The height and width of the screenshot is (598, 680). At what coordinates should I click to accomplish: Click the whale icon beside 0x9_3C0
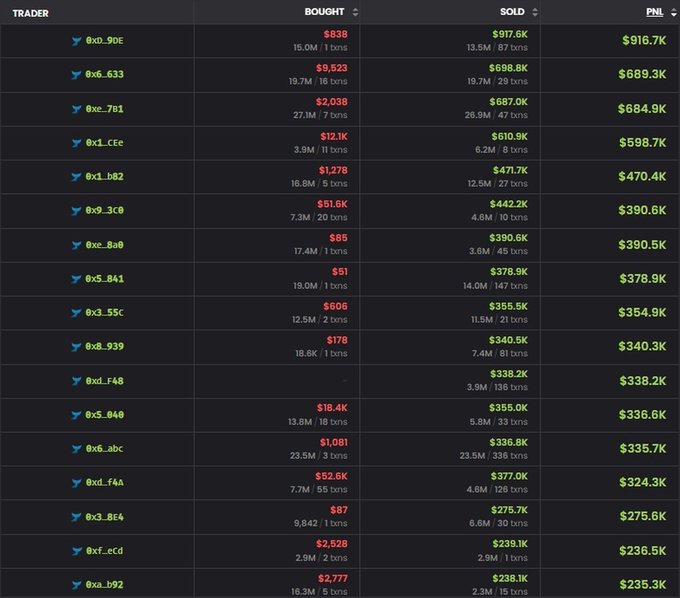pyautogui.click(x=76, y=210)
